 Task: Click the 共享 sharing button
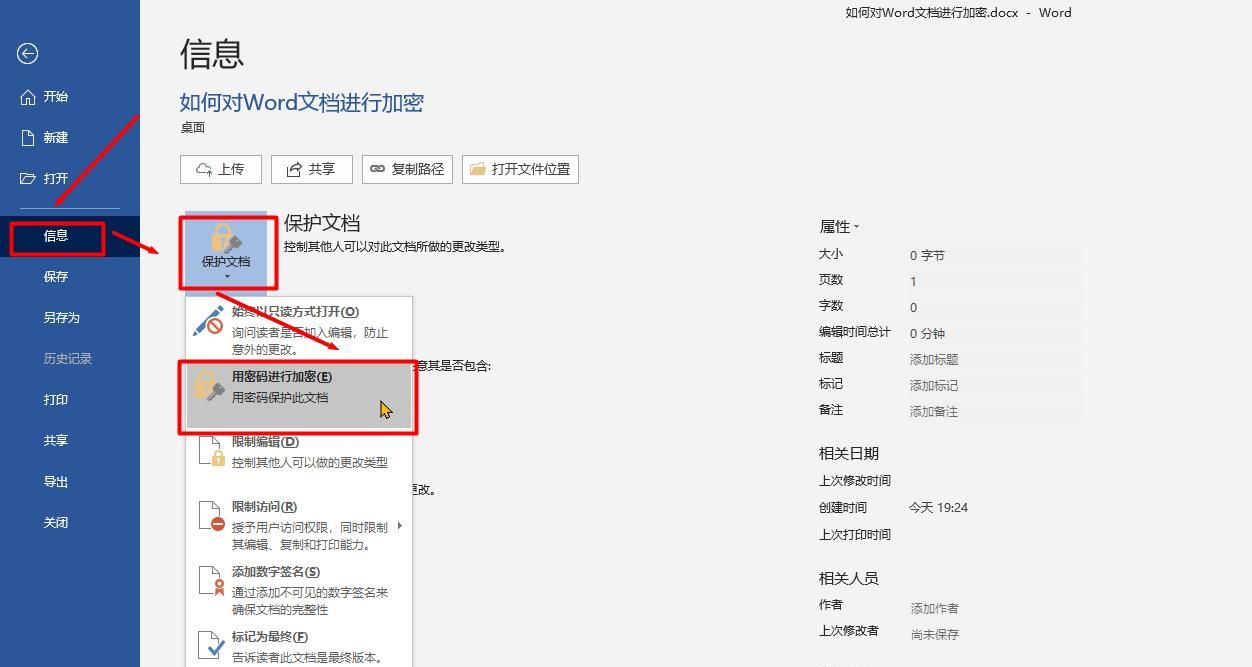click(311, 169)
